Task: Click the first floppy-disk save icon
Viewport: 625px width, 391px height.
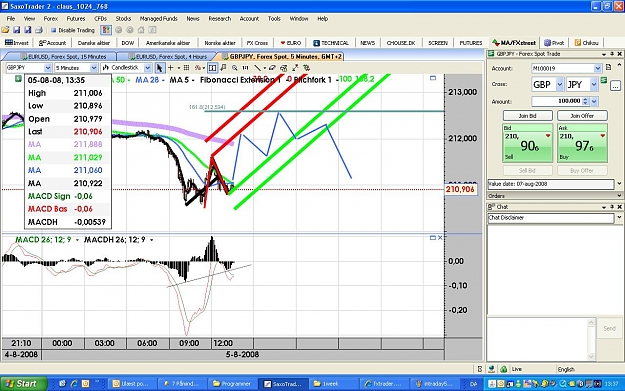Action: coord(16,30)
